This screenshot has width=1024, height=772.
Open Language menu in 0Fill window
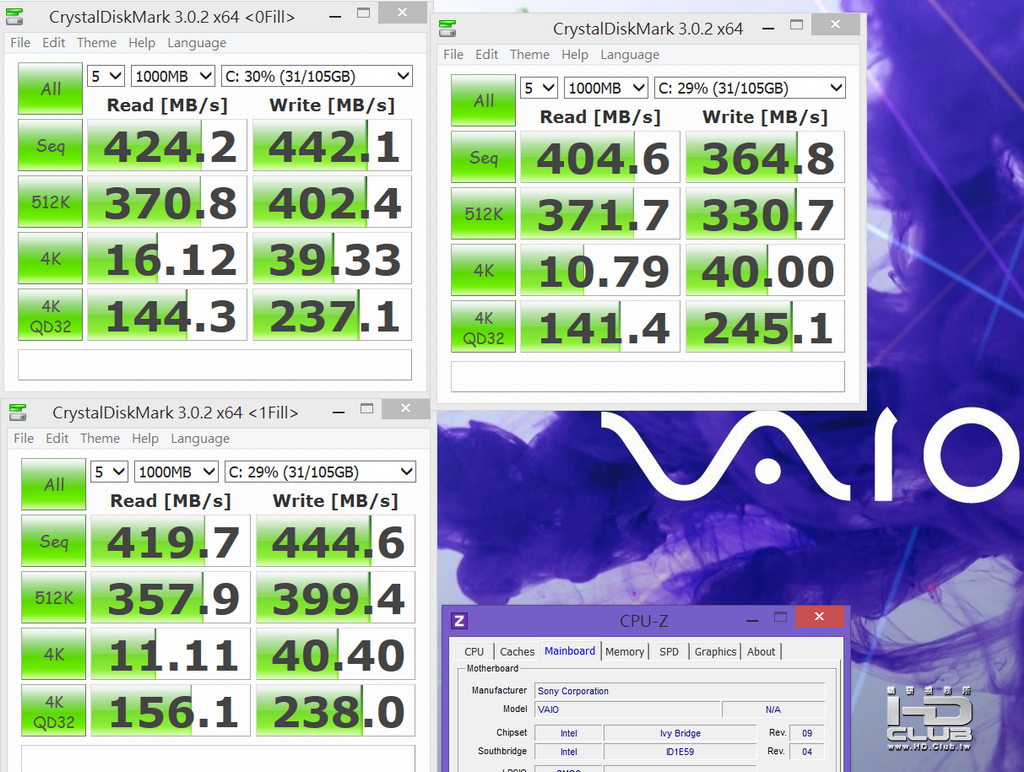click(x=197, y=42)
